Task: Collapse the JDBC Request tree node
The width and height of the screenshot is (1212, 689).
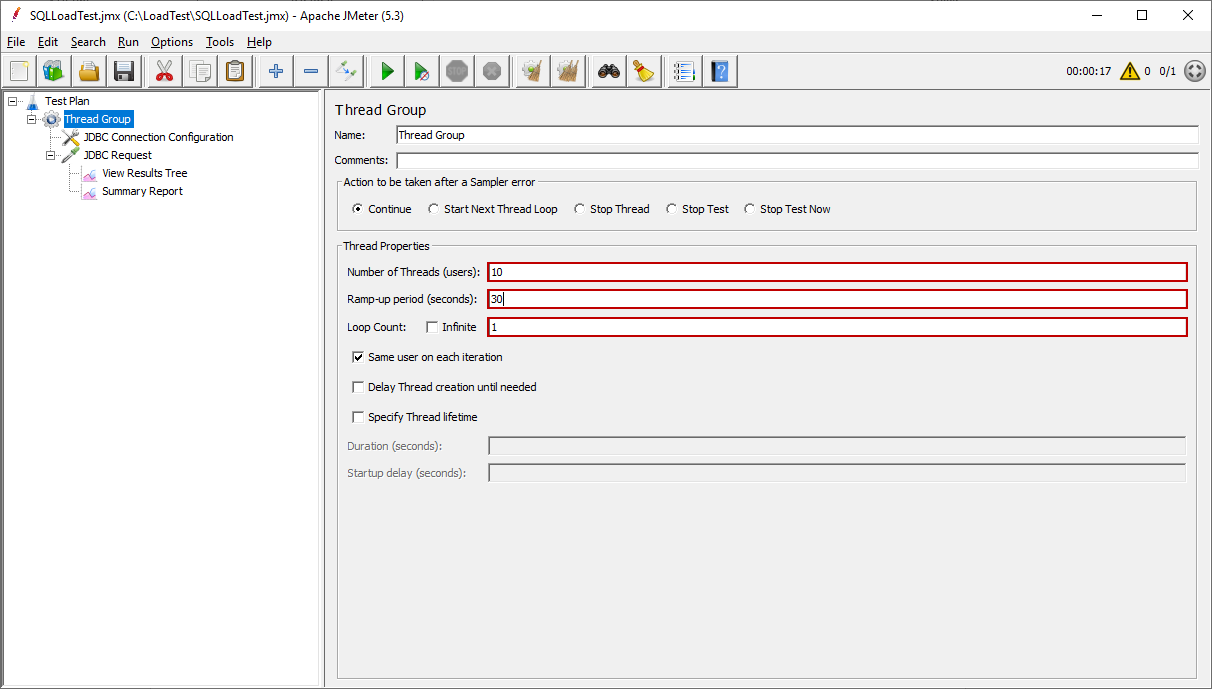Action: pos(50,155)
